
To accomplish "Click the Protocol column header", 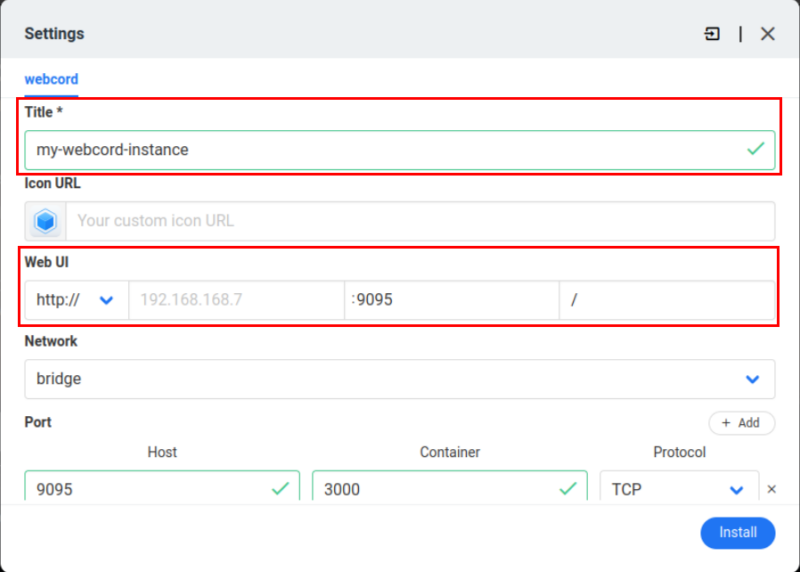I will [x=679, y=452].
